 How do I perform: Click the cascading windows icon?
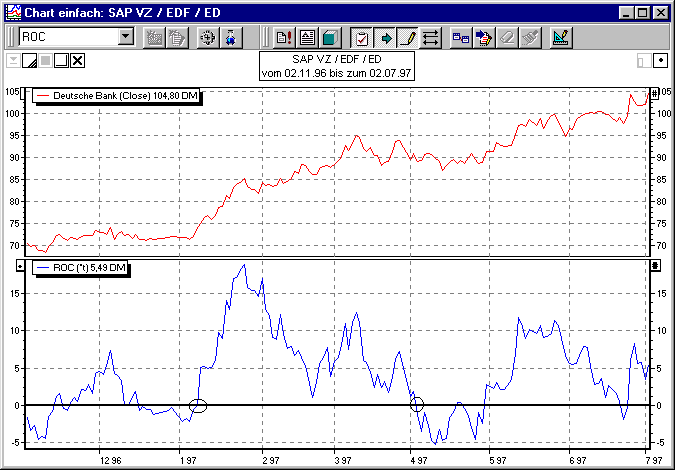tap(461, 38)
